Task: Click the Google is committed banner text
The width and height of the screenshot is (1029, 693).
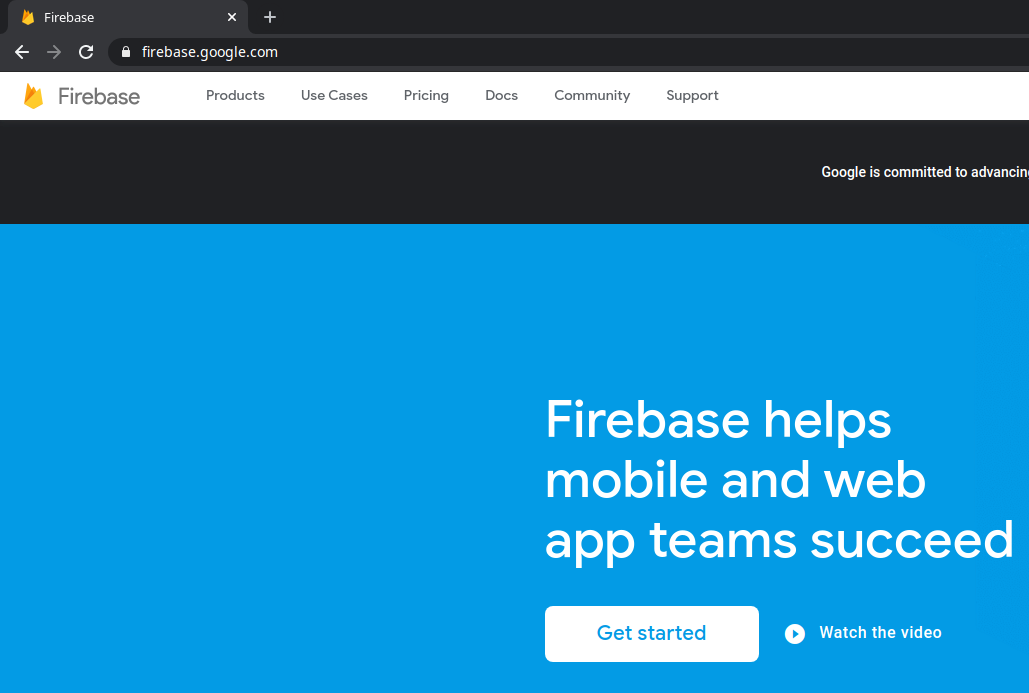Action: 925,172
